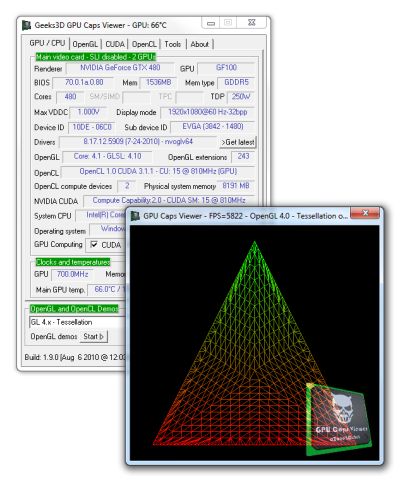Click the GPU field showing GF100

pos(226,68)
